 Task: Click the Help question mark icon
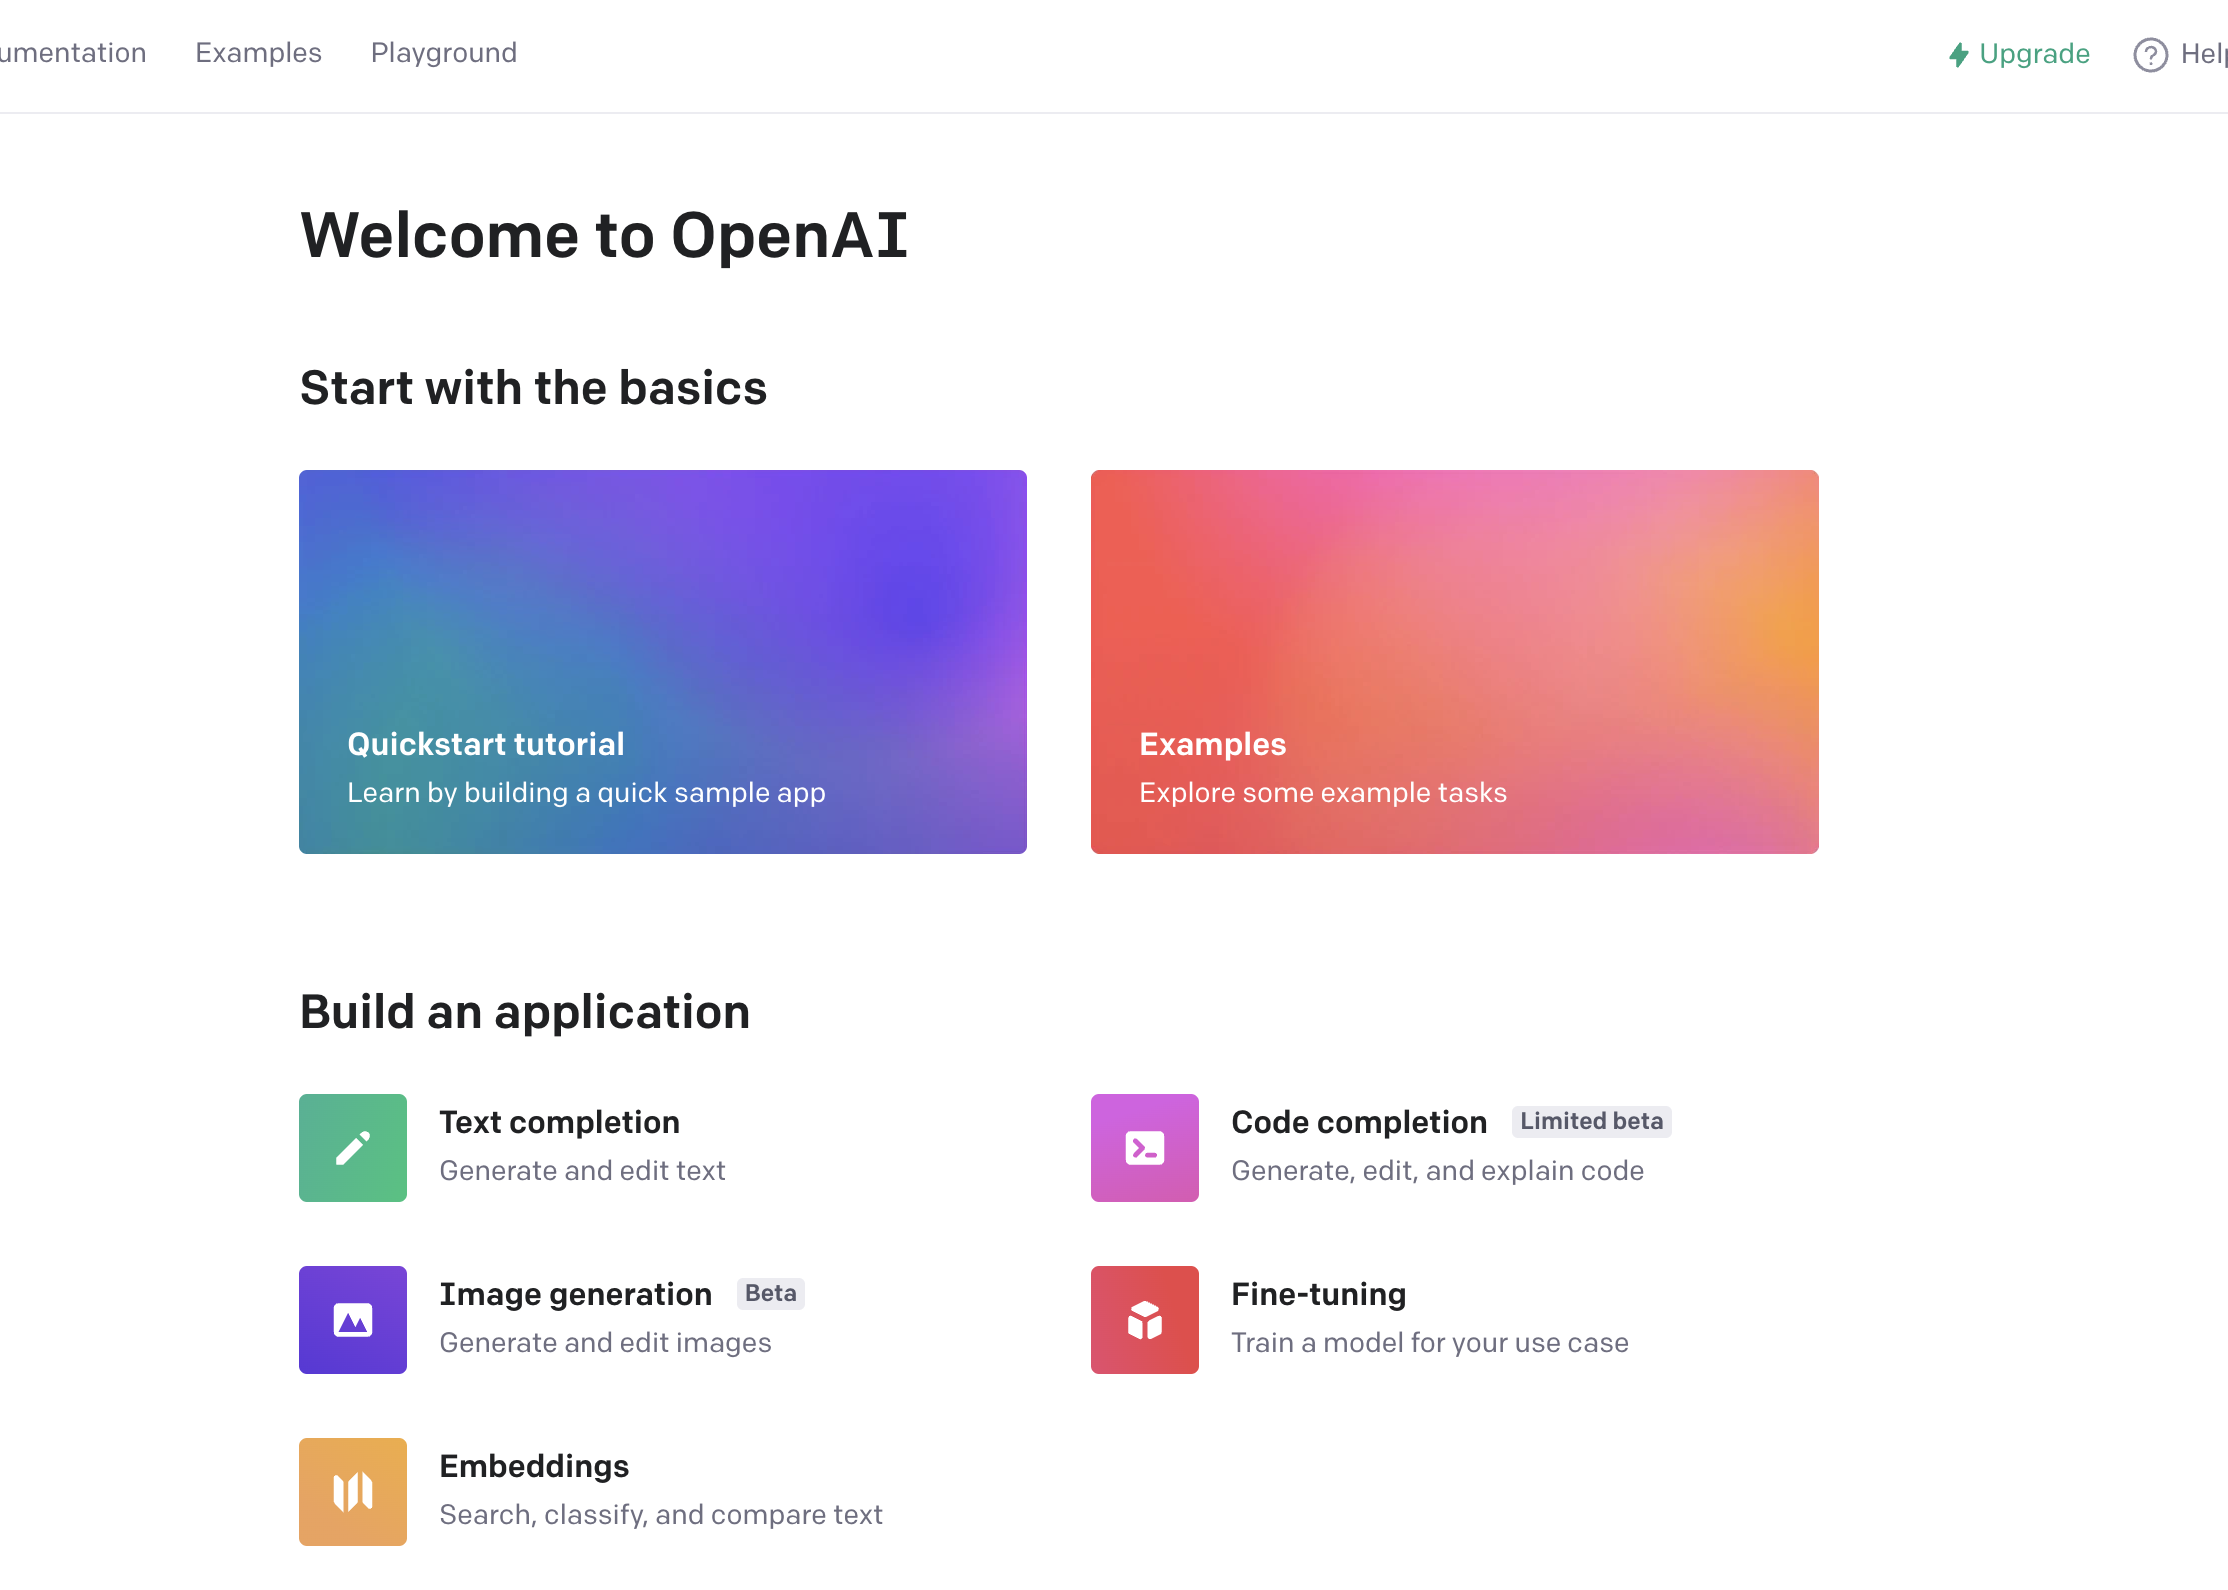(2150, 54)
